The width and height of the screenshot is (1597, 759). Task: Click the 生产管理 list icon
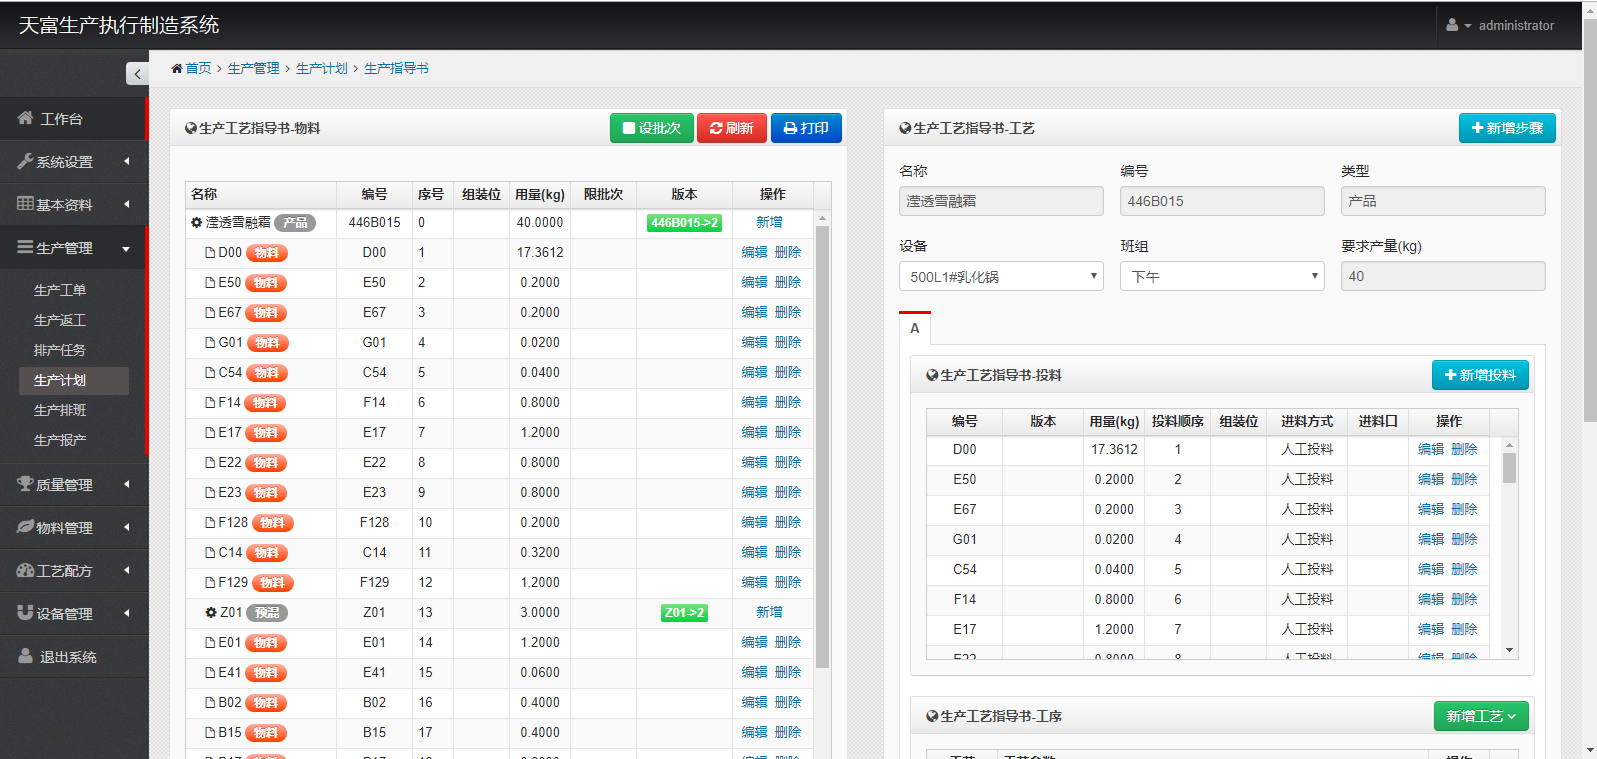click(25, 247)
